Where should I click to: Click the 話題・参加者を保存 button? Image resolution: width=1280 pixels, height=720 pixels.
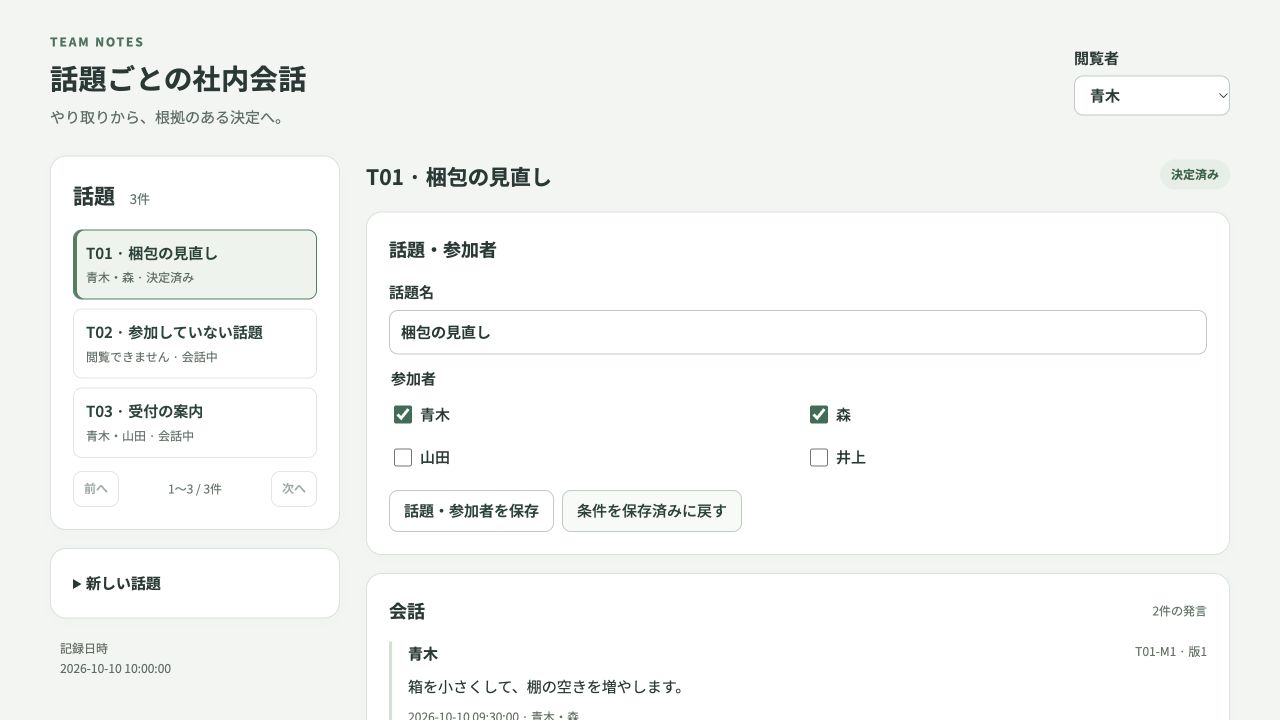pyautogui.click(x=471, y=511)
